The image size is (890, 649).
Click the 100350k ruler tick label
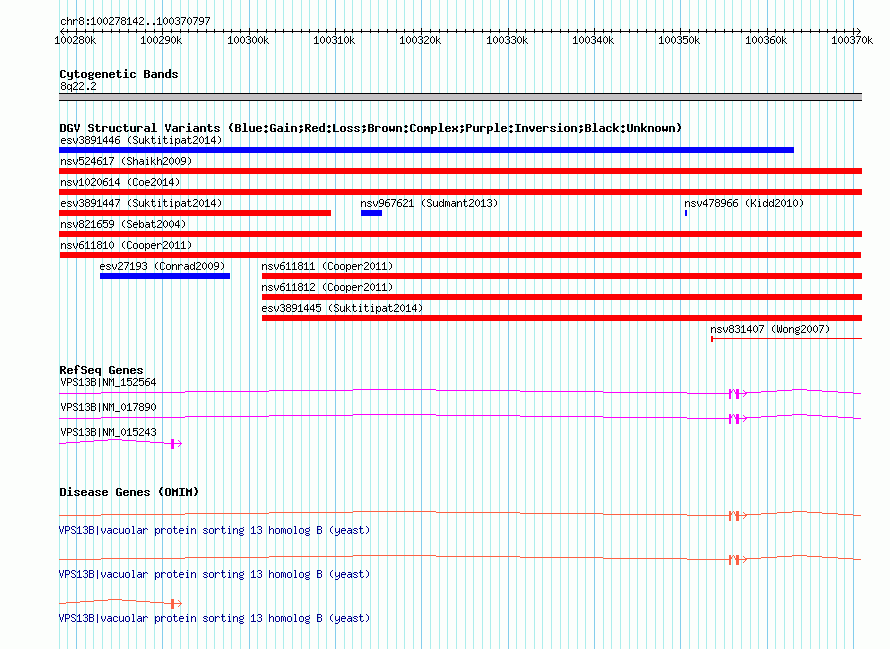679,40
